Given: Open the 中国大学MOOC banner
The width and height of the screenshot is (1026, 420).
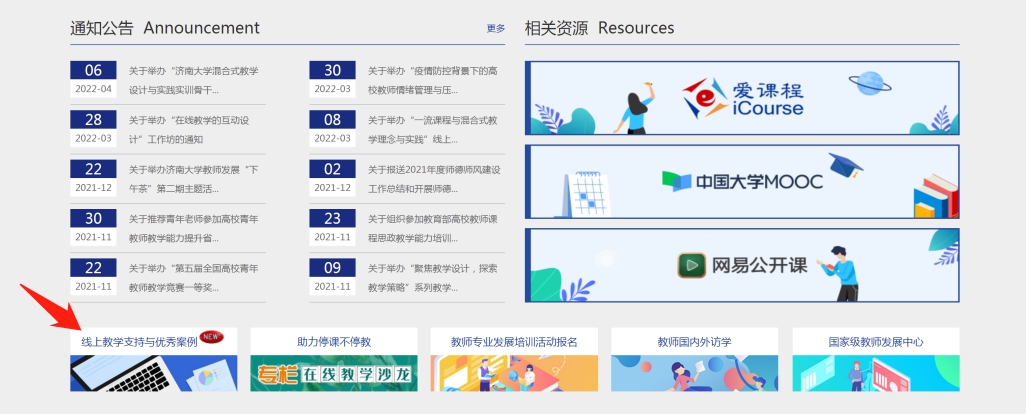Looking at the screenshot, I should (741, 182).
